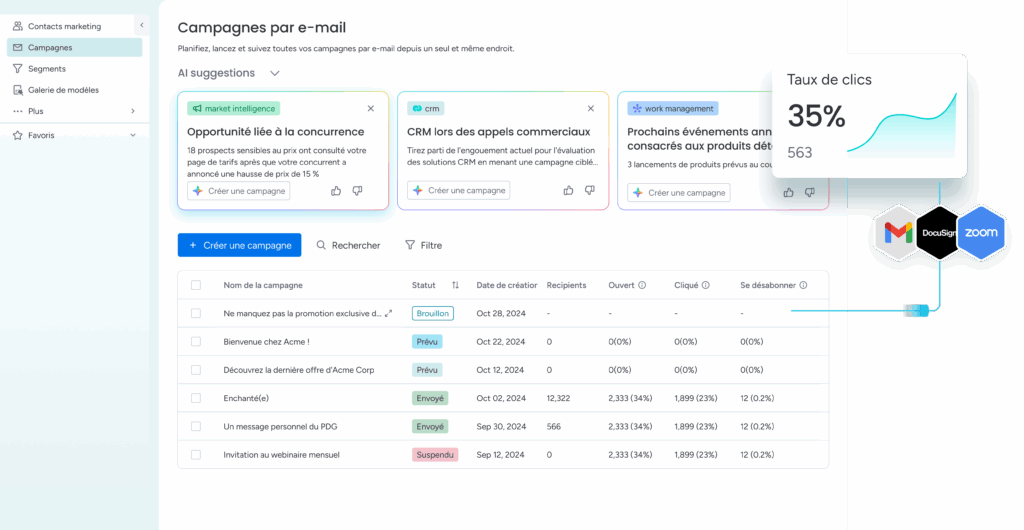This screenshot has height=530, width=1024.
Task: Open the Enchanté(e) campaign
Action: (246, 398)
